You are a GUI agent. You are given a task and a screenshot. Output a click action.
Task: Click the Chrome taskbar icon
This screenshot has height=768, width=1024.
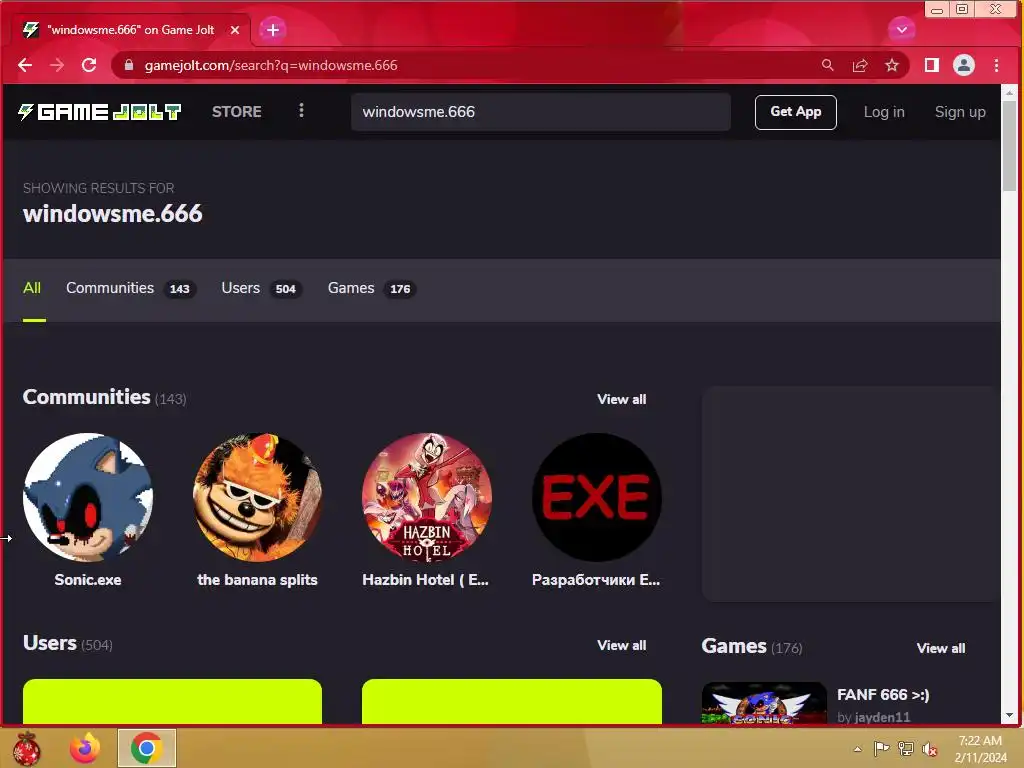pos(147,748)
